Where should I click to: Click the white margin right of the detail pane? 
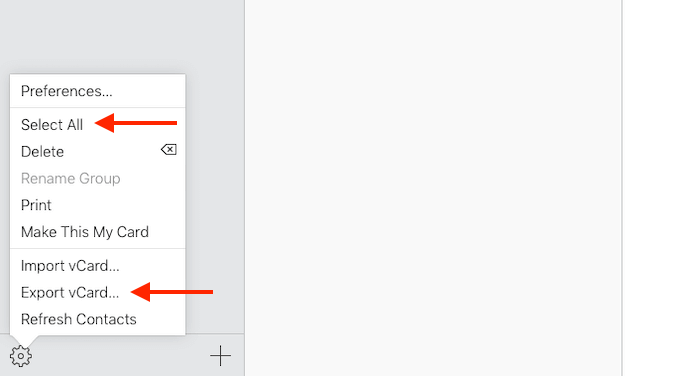pyautogui.click(x=651, y=188)
